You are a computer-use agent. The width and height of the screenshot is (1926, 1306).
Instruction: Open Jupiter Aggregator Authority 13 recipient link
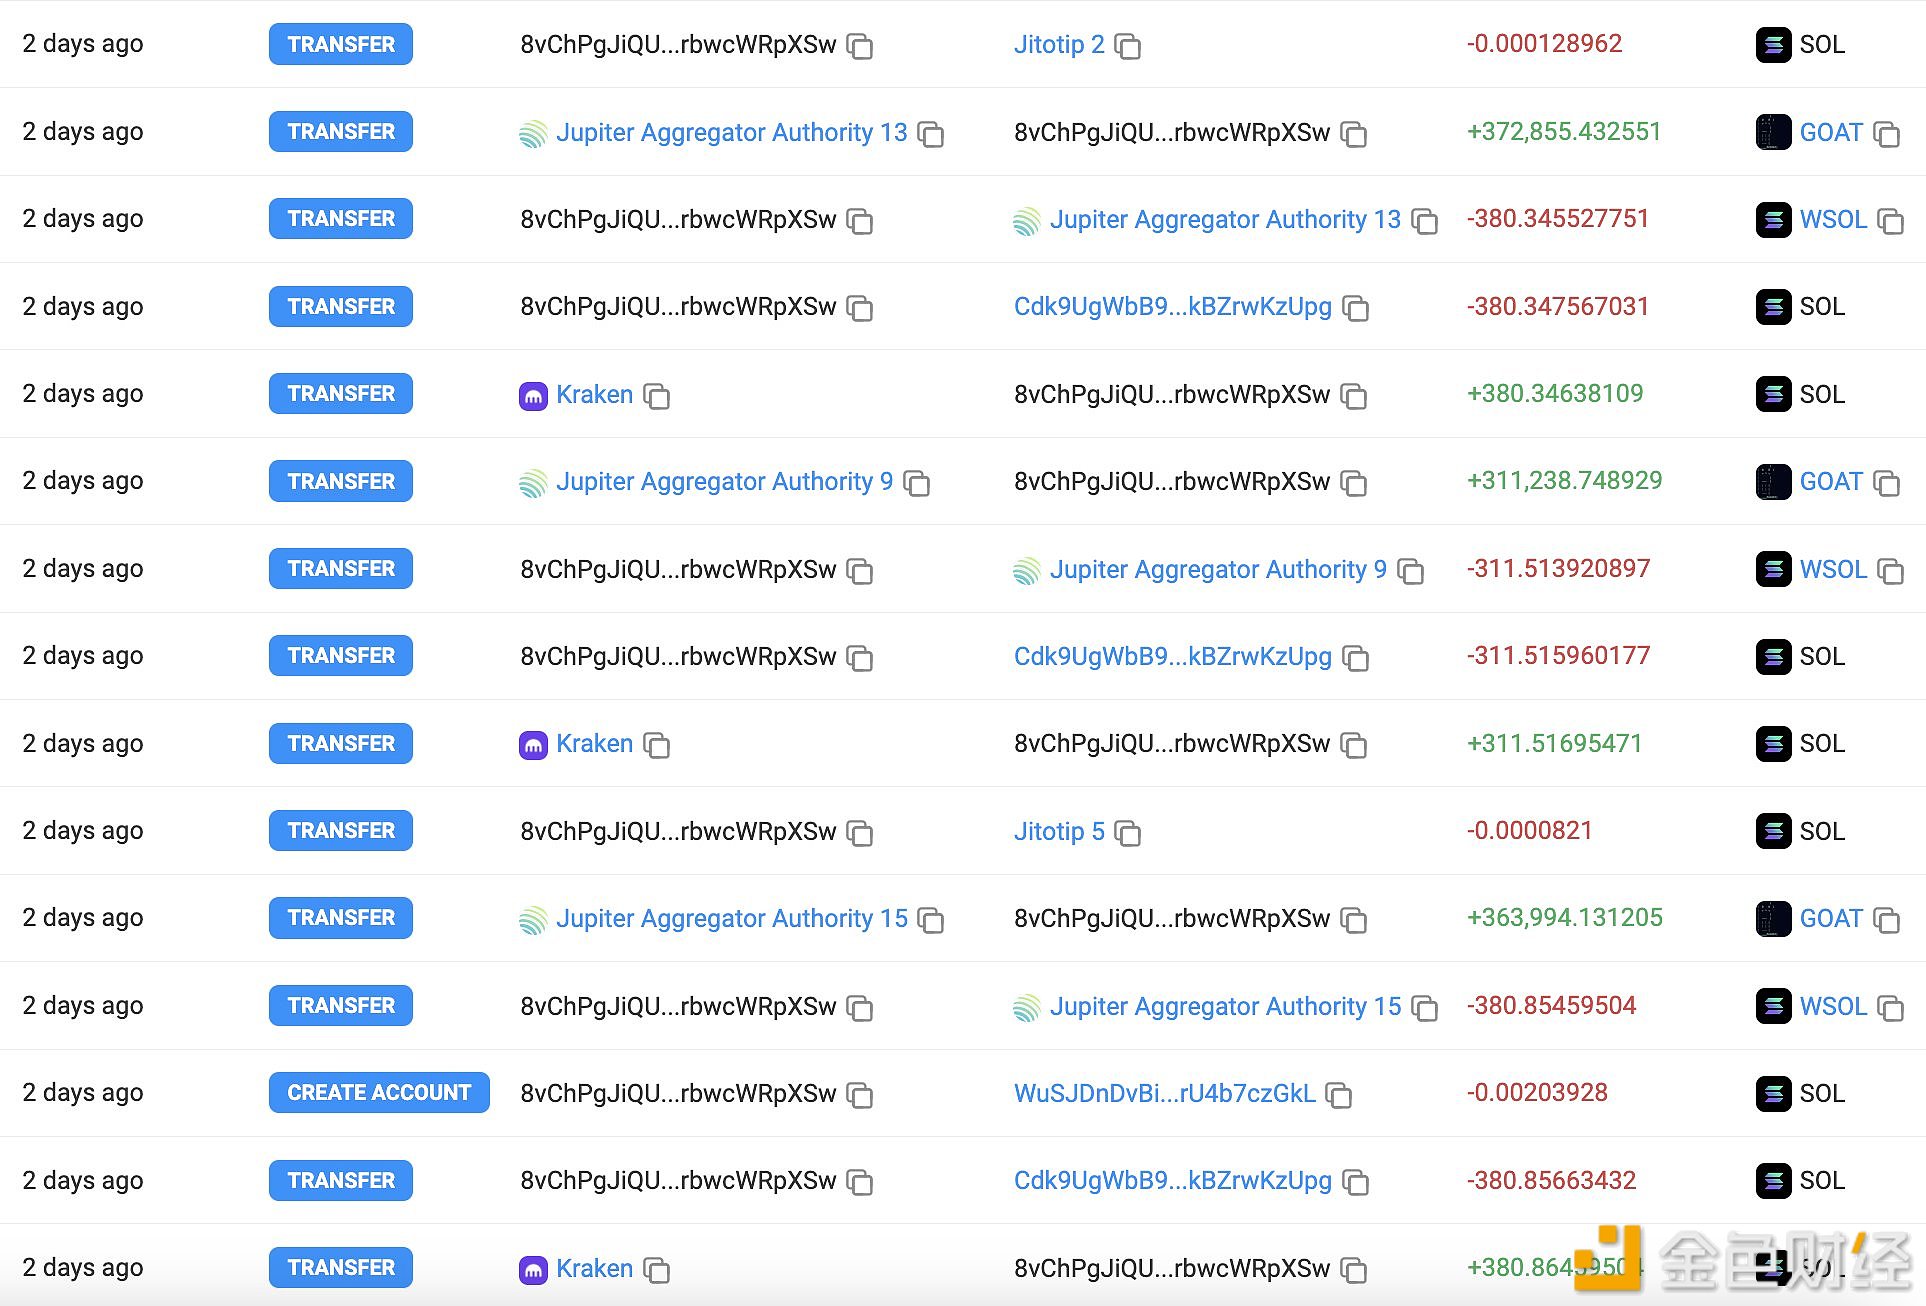pyautogui.click(x=1225, y=219)
